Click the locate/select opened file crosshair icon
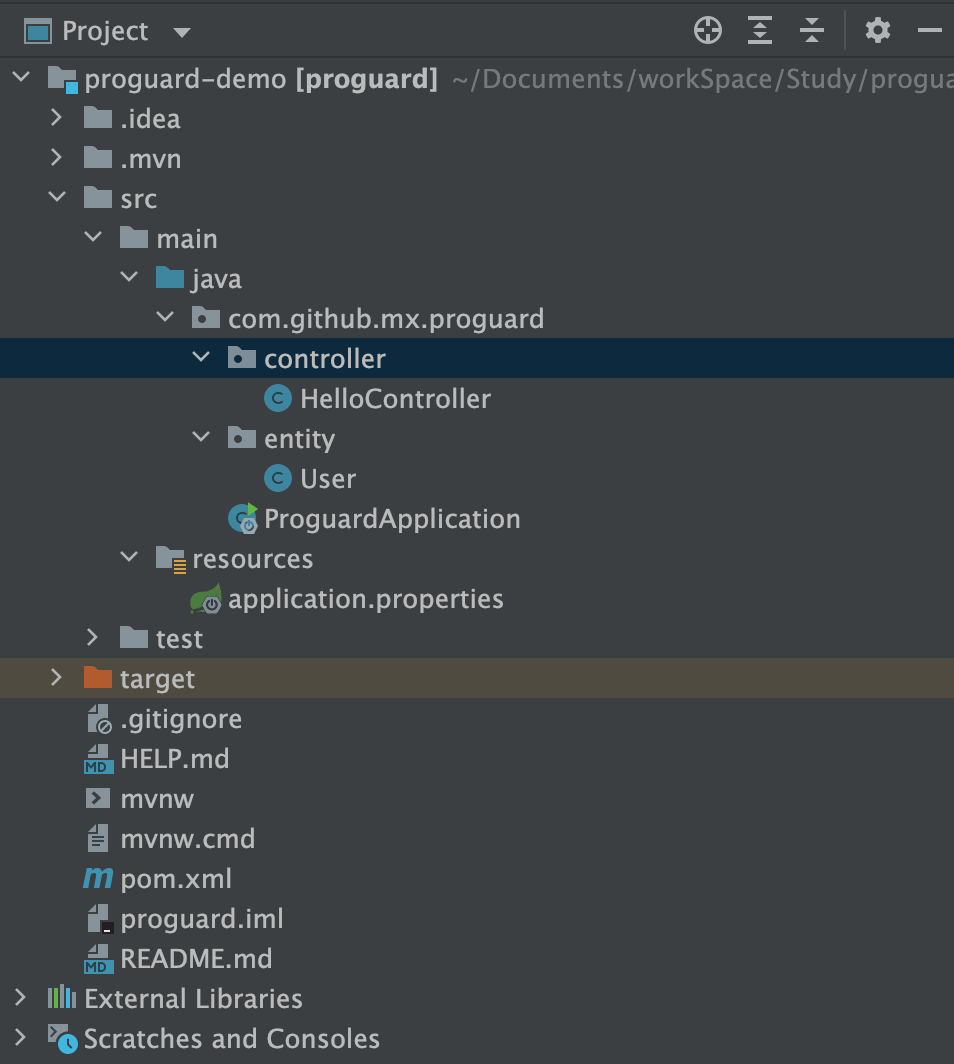The image size is (954, 1064). (x=708, y=31)
